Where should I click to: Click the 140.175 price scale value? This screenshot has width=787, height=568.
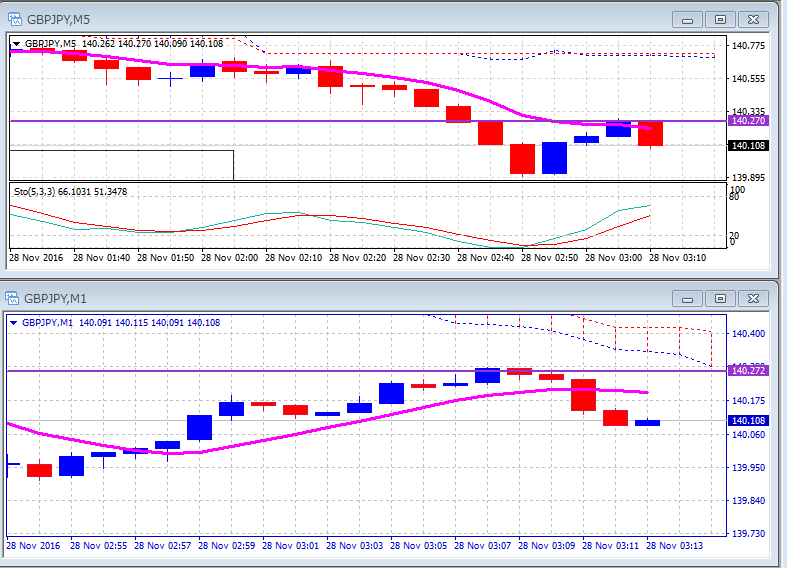click(748, 401)
